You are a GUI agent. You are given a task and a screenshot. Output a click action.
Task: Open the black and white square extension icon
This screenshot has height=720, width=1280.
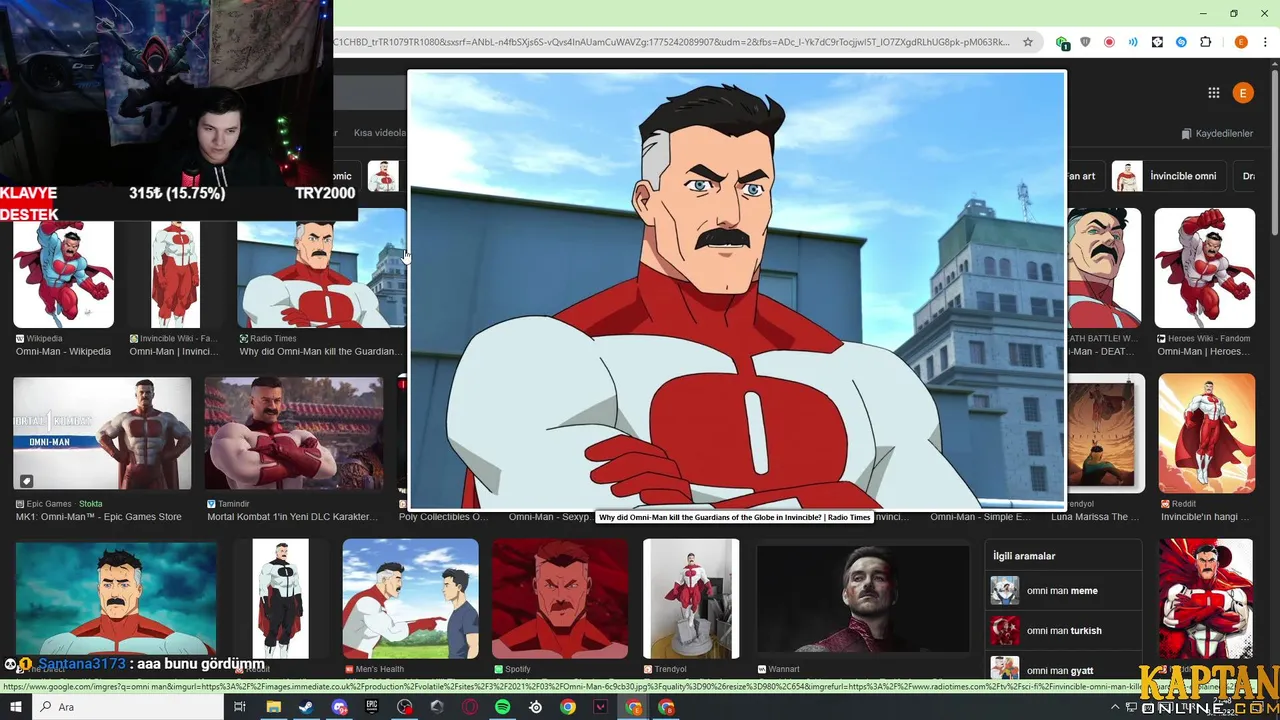pyautogui.click(x=1157, y=42)
